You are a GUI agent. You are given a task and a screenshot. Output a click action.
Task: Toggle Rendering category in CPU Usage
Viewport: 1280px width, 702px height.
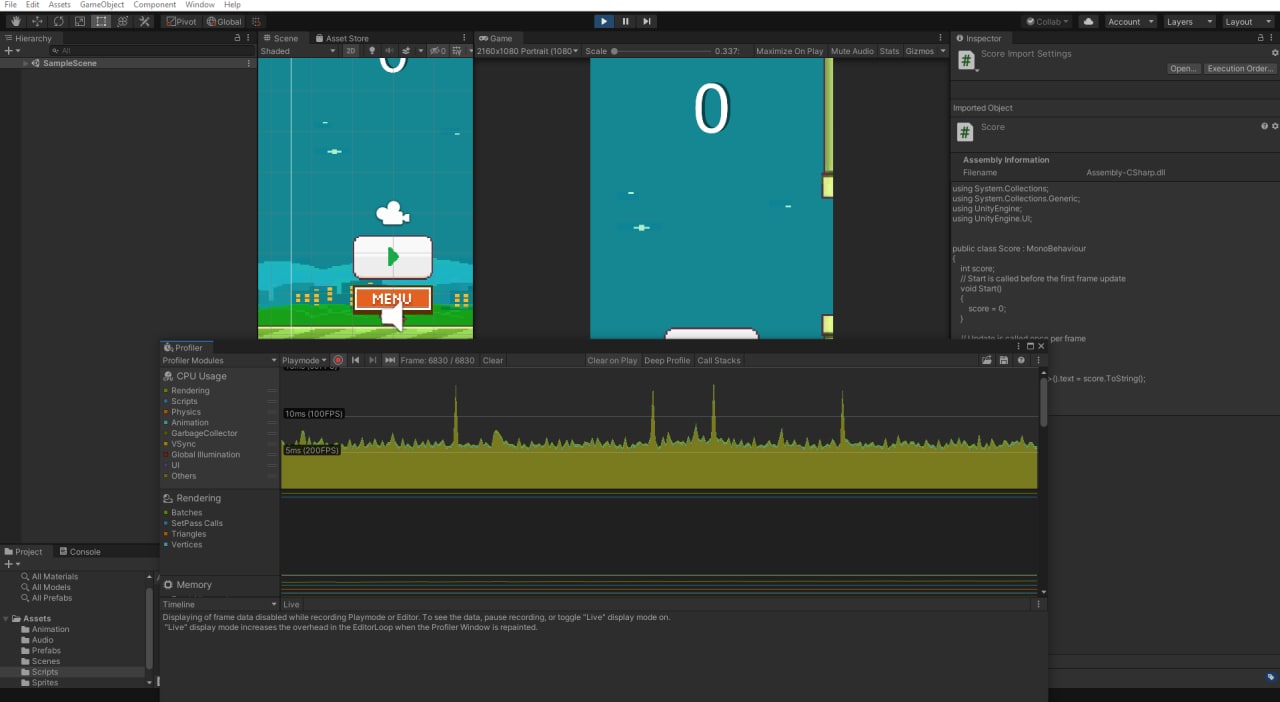(x=190, y=390)
